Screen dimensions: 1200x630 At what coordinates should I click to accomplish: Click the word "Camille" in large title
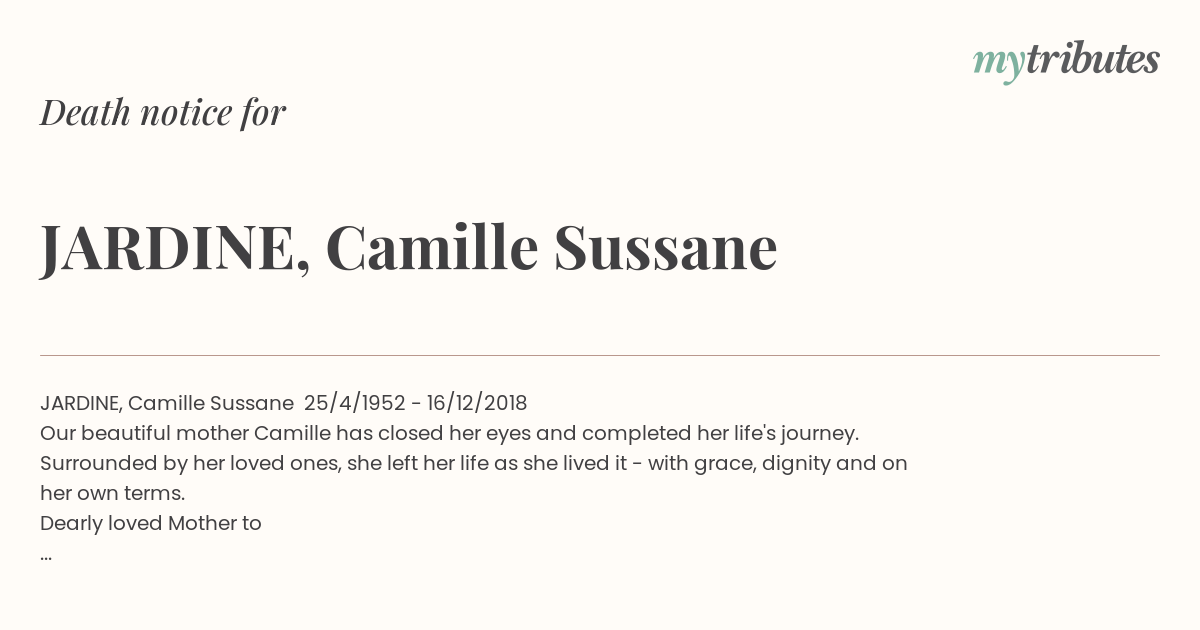432,248
